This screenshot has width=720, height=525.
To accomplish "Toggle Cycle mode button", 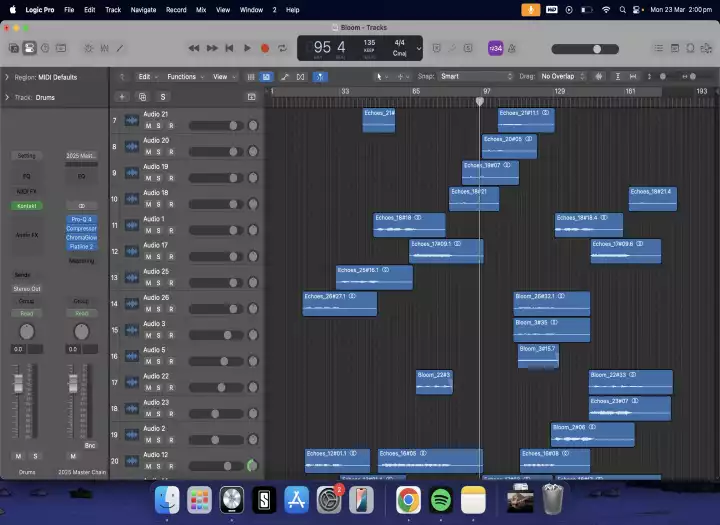I will [282, 48].
